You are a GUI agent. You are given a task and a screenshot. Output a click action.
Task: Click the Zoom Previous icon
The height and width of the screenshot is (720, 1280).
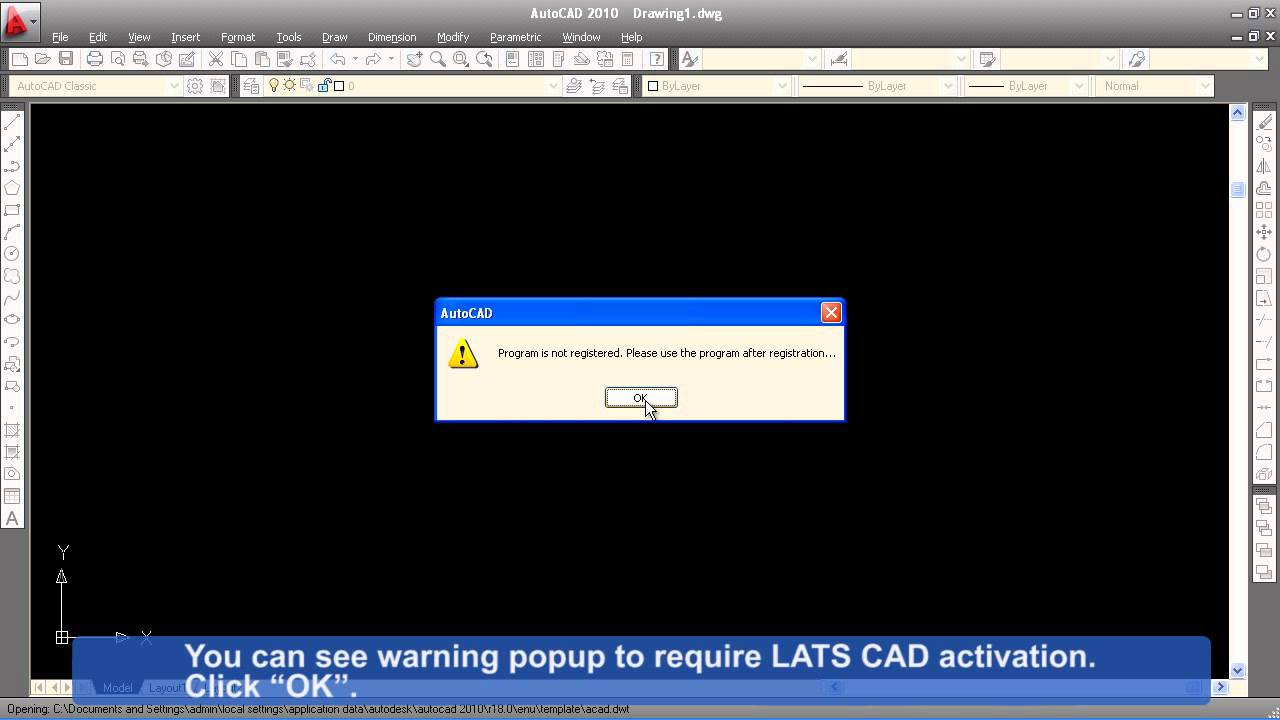click(x=485, y=60)
